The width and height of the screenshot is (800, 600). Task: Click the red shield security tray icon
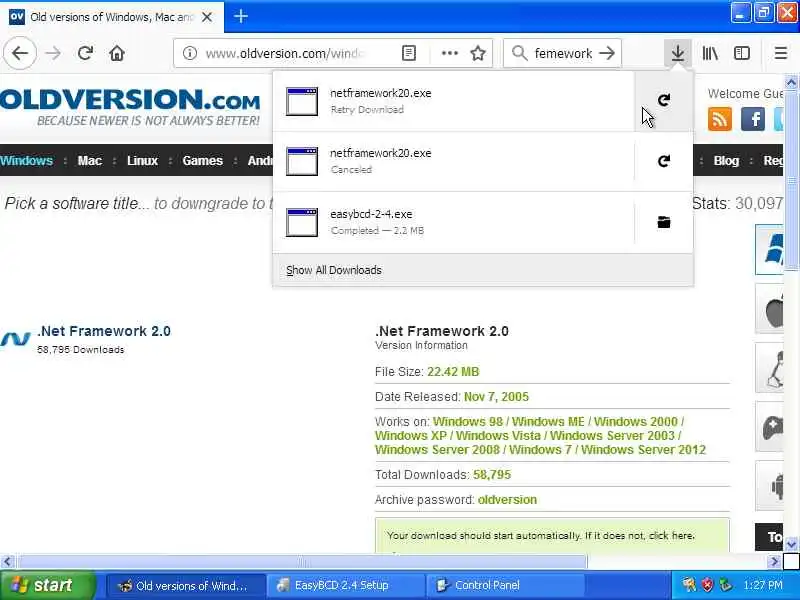[x=707, y=585]
